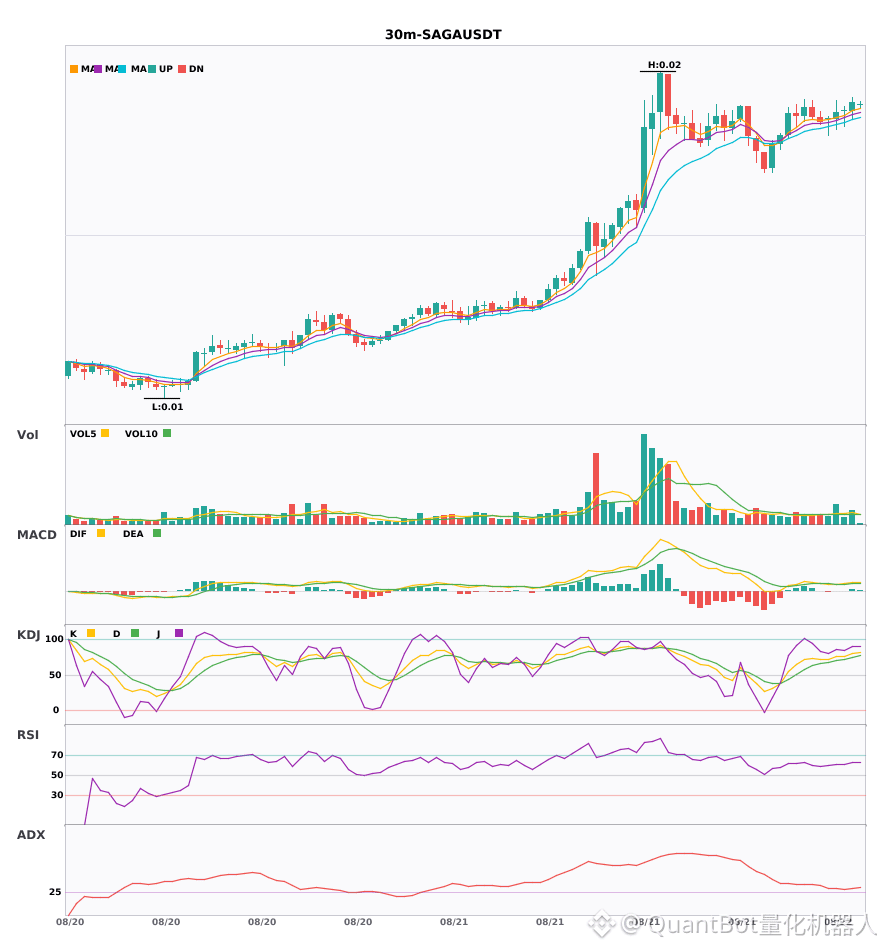885x950 pixels.
Task: Click the H:0.02 high price marker
Action: 665,65
